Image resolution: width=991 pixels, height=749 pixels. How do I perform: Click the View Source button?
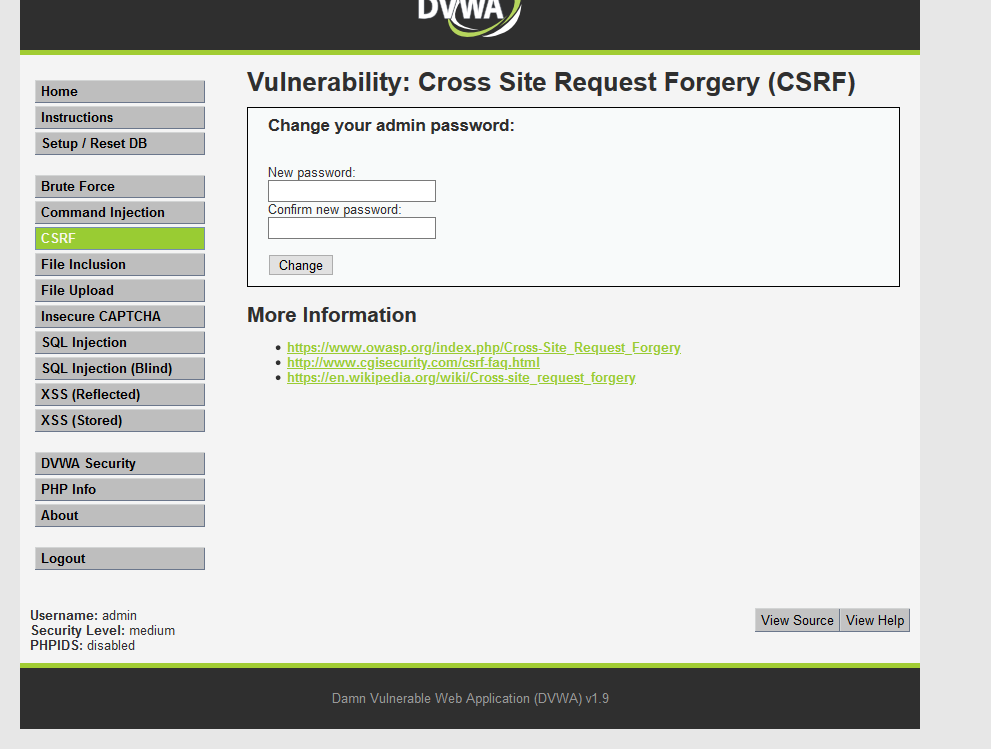pos(797,620)
